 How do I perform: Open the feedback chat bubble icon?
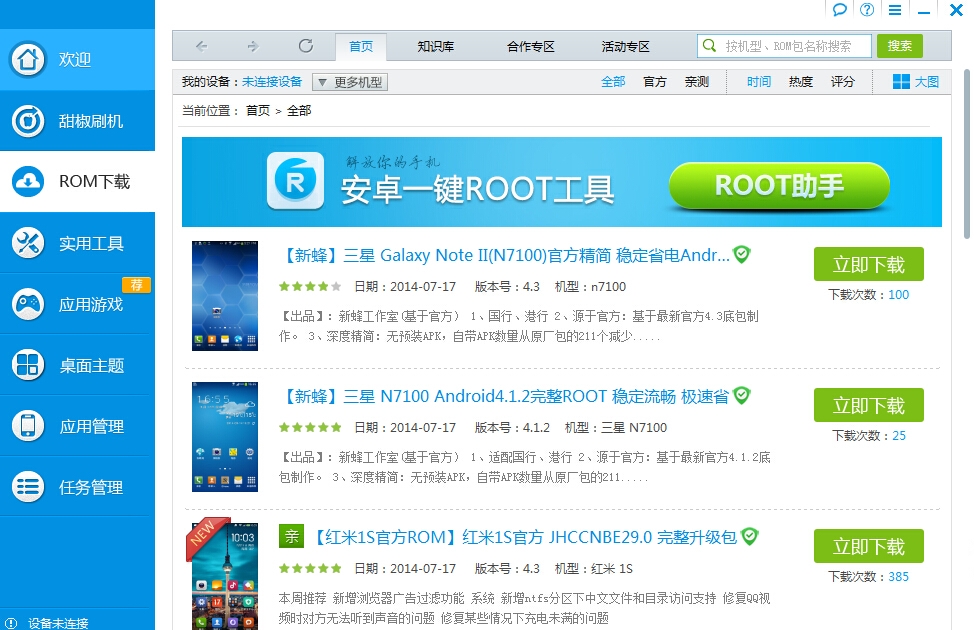pos(840,9)
